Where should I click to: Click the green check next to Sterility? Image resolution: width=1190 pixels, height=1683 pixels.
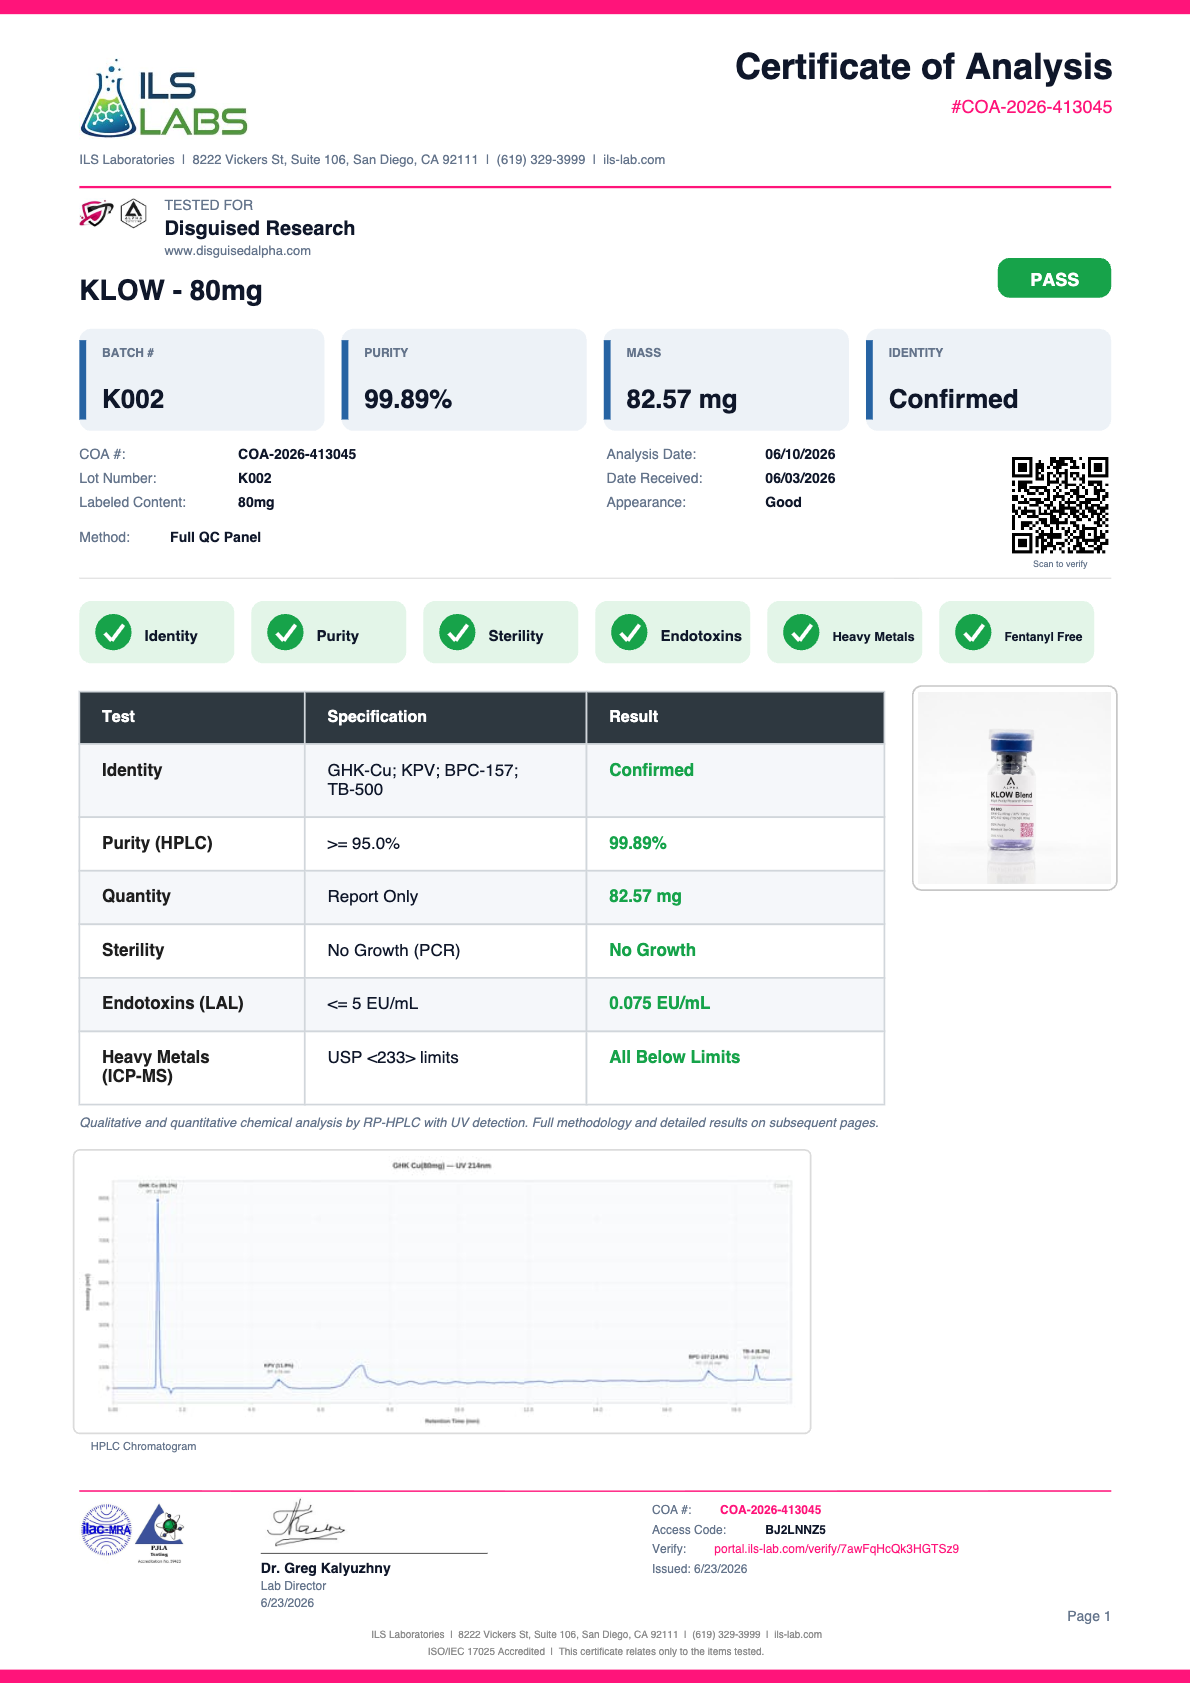click(457, 633)
